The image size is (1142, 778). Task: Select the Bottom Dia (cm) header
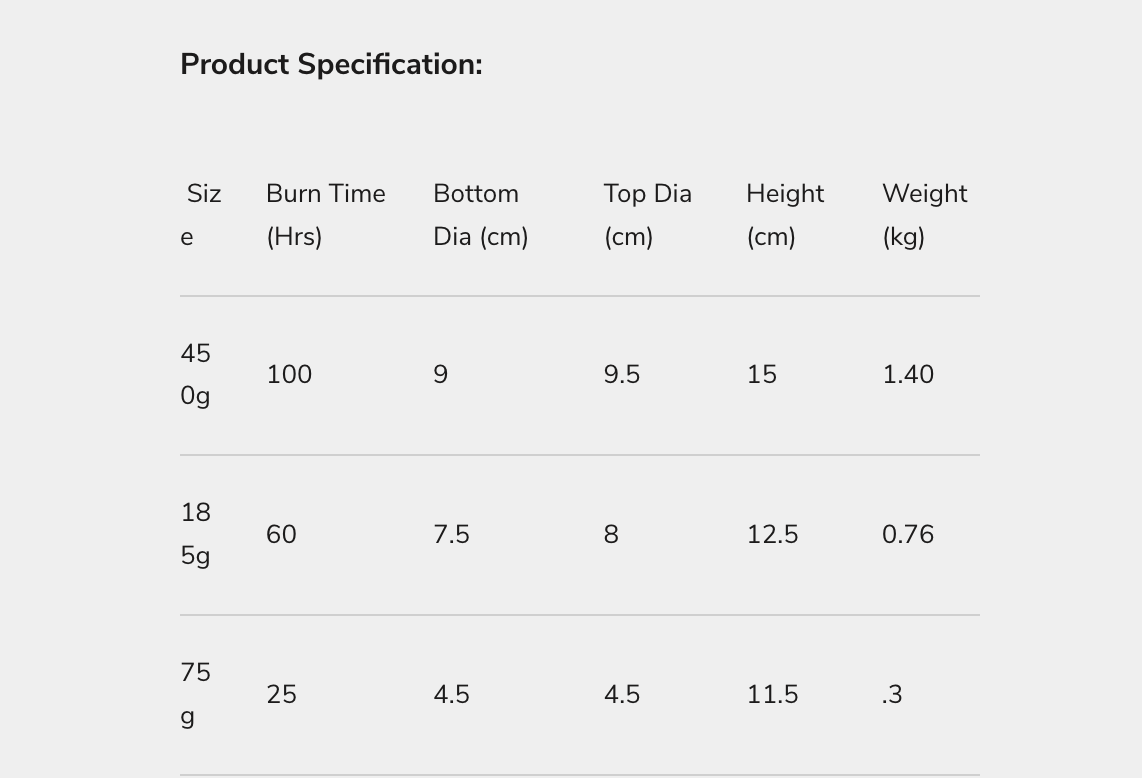[480, 214]
